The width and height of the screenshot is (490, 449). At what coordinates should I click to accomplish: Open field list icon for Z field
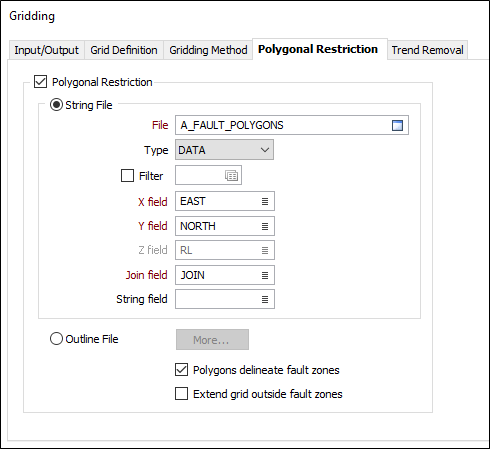265,250
